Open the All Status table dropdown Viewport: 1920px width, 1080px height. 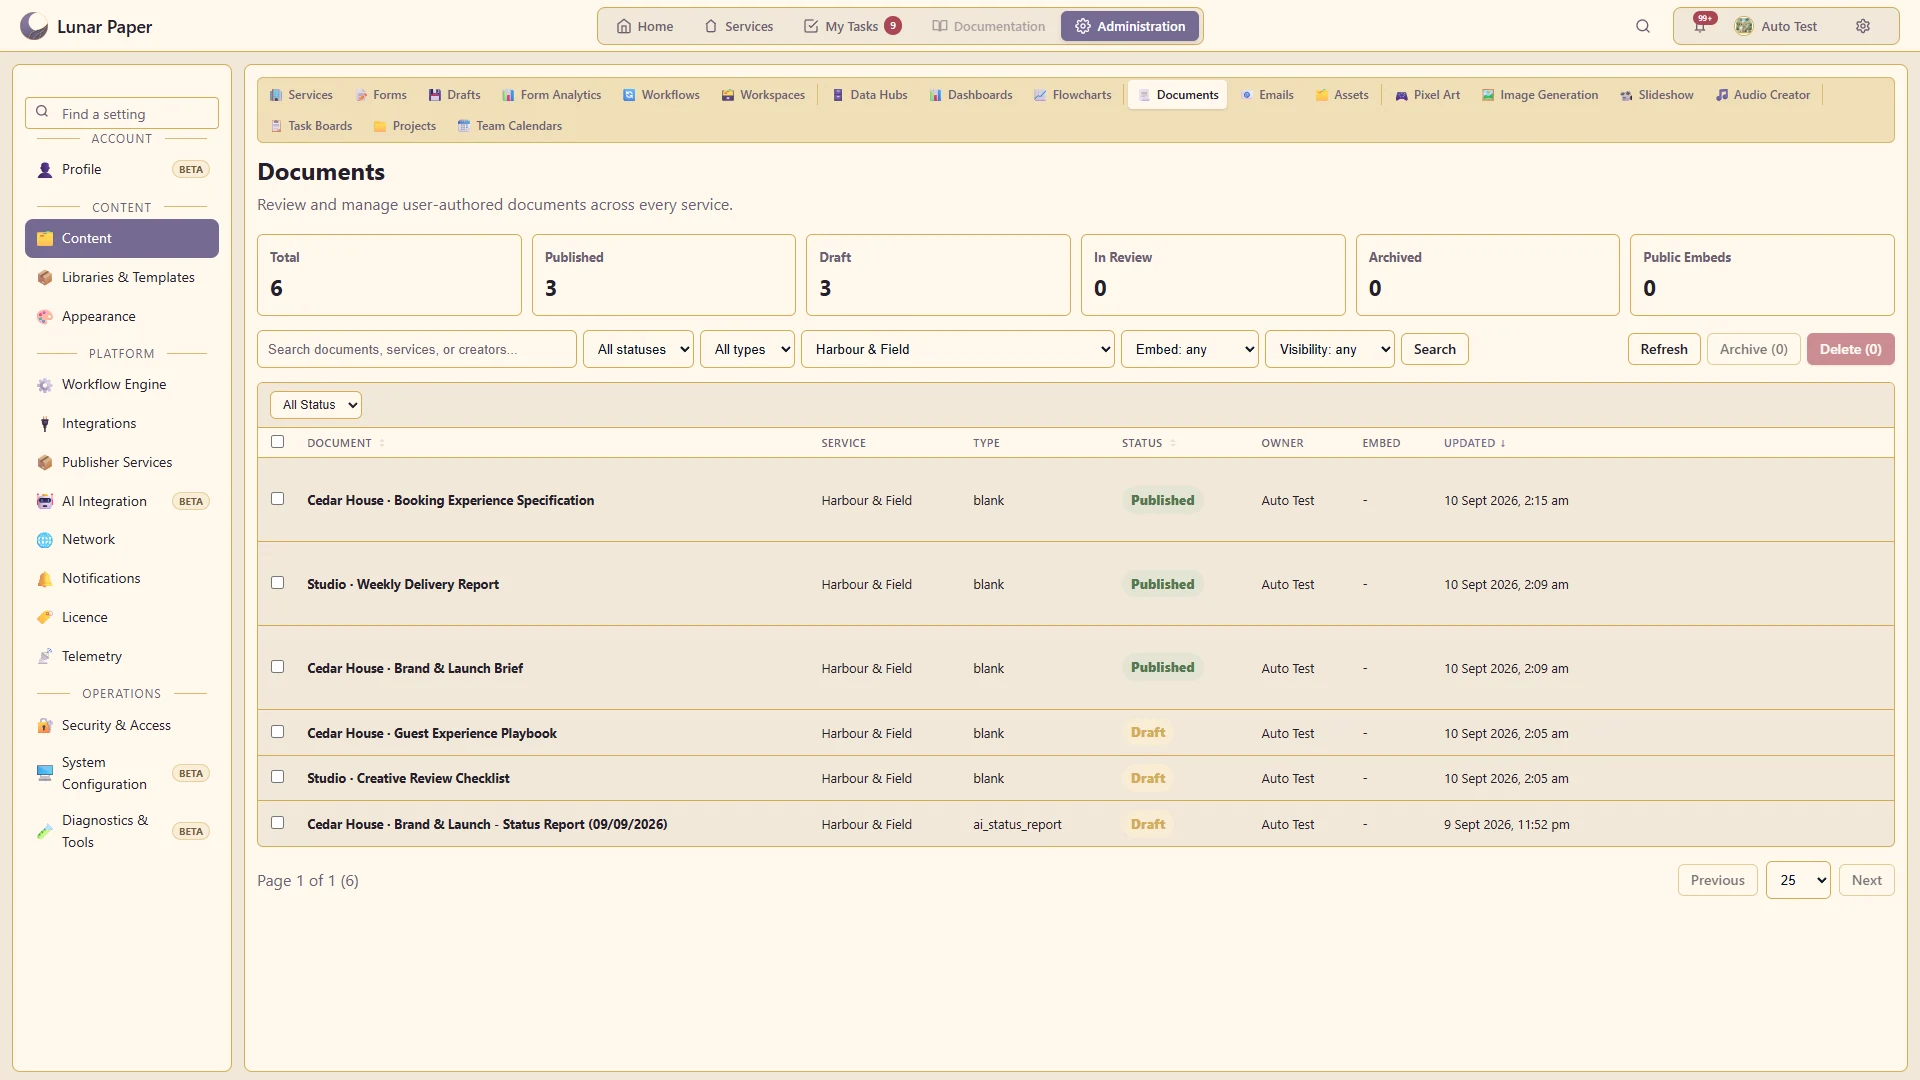pos(316,405)
